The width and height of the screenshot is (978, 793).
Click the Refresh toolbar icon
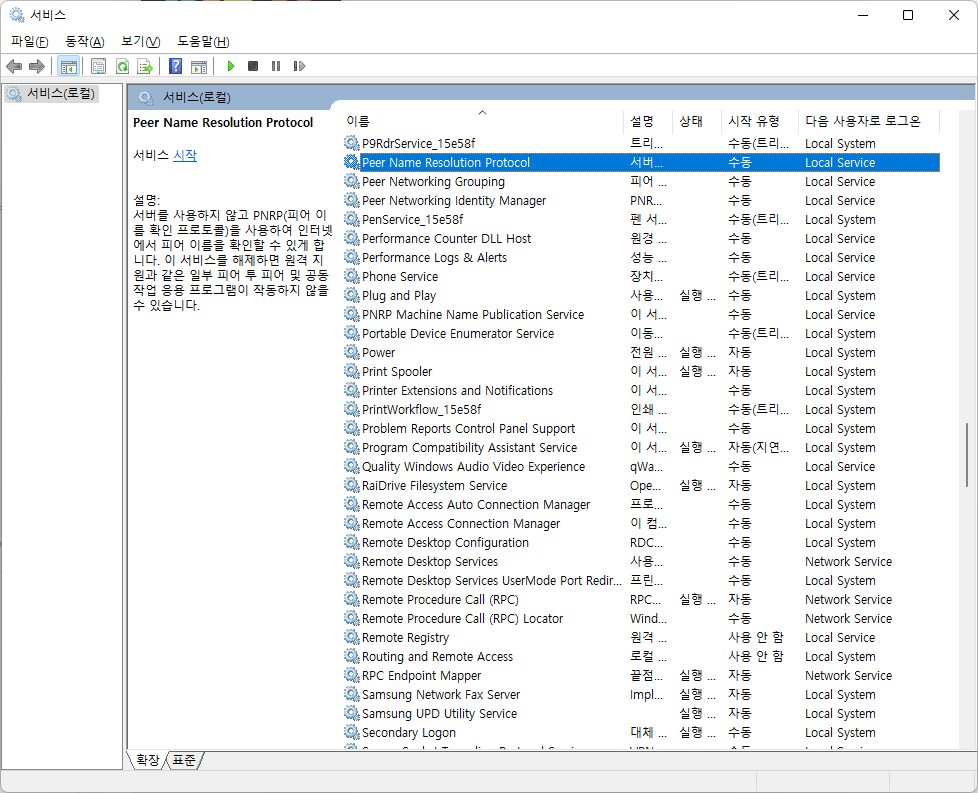[122, 66]
